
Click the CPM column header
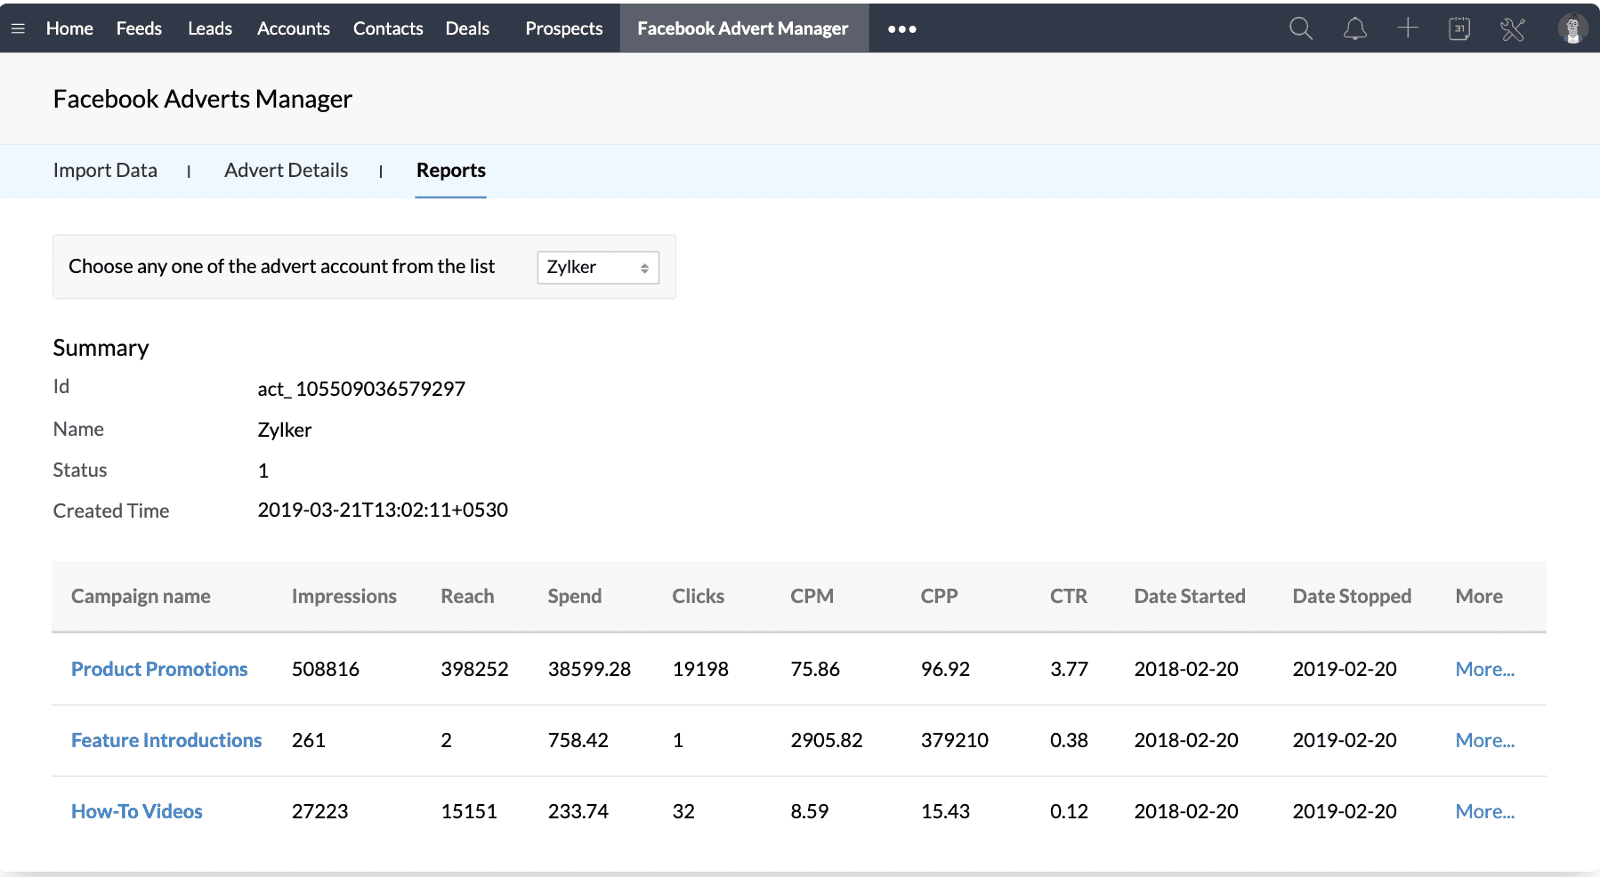812,596
